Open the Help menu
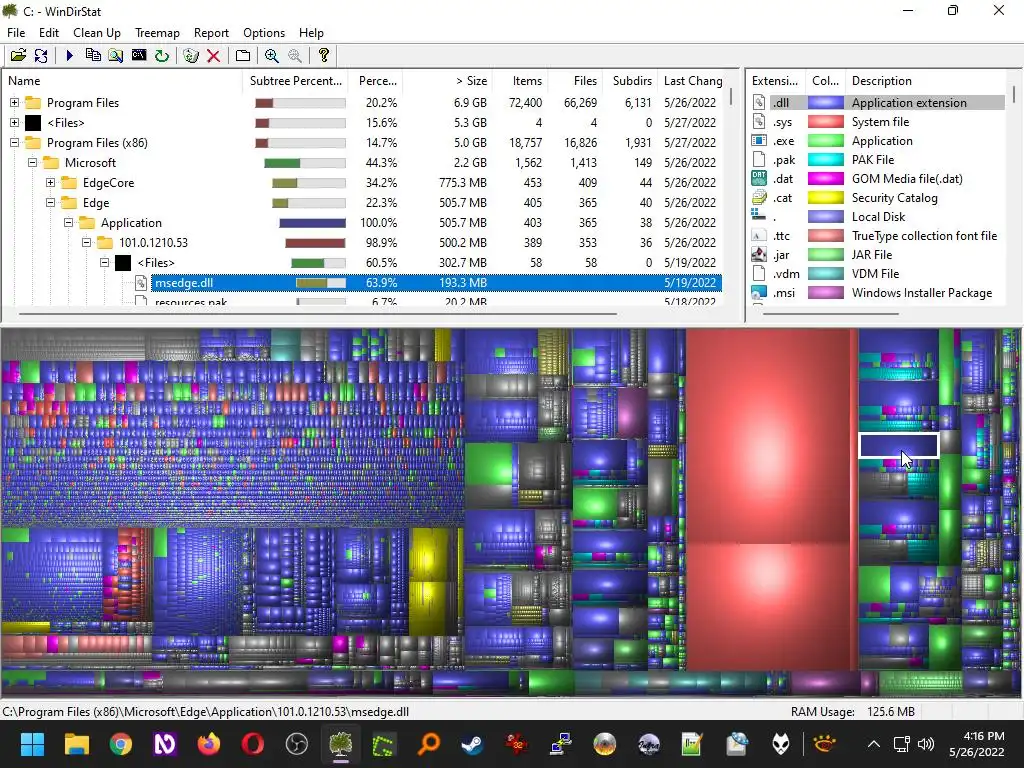The image size is (1024, 768). [311, 33]
